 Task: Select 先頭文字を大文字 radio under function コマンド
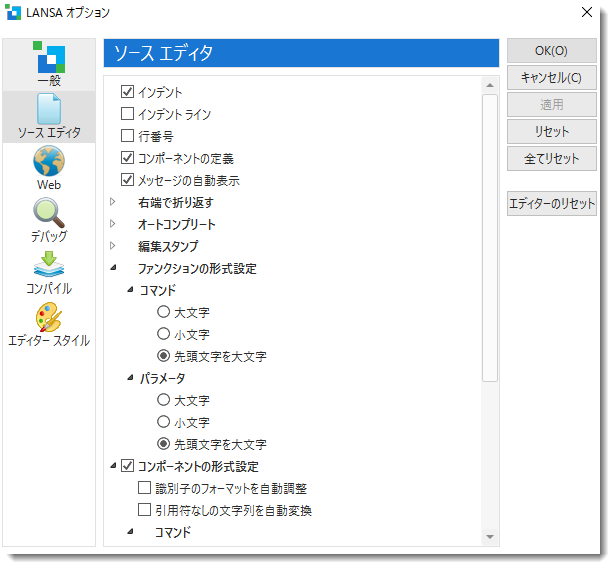tap(164, 356)
